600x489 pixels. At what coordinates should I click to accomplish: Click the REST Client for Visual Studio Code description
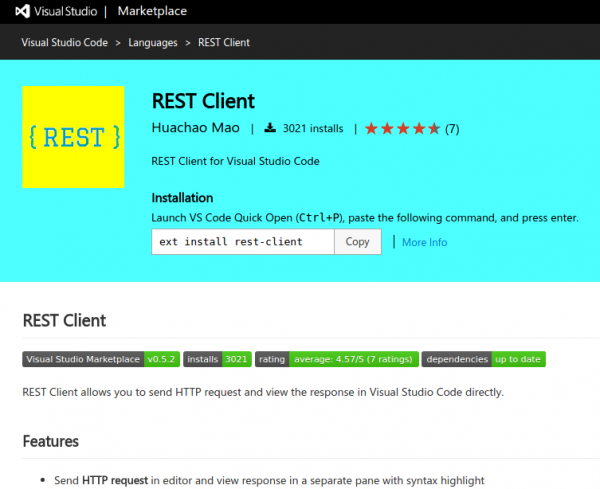coord(235,161)
